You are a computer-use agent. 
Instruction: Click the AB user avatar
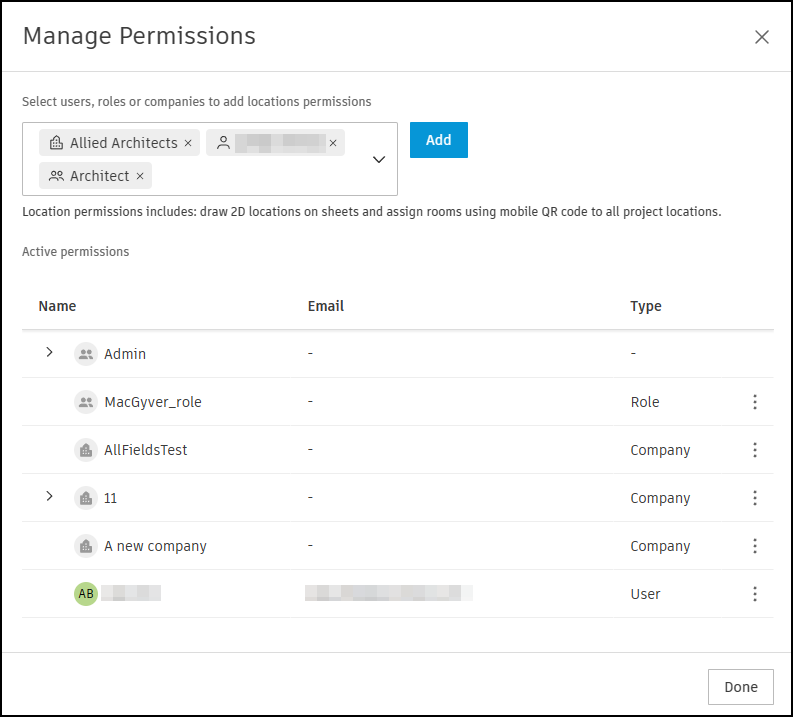(x=86, y=594)
